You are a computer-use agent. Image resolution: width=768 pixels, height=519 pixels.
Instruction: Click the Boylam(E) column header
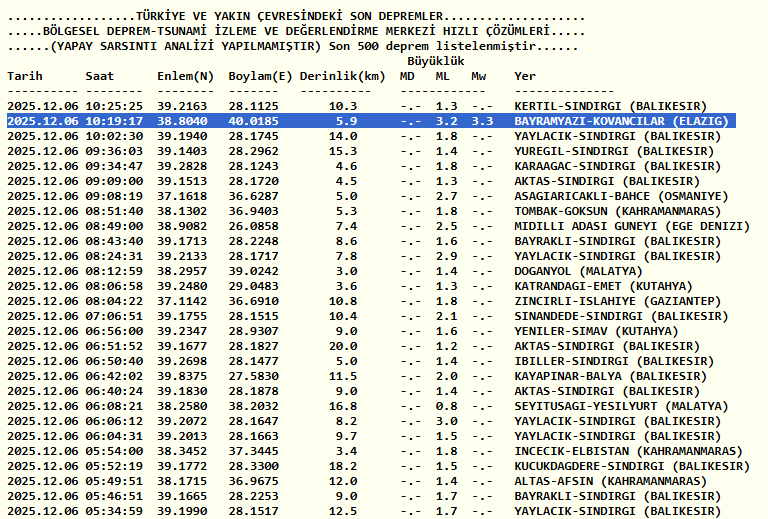pyautogui.click(x=261, y=76)
